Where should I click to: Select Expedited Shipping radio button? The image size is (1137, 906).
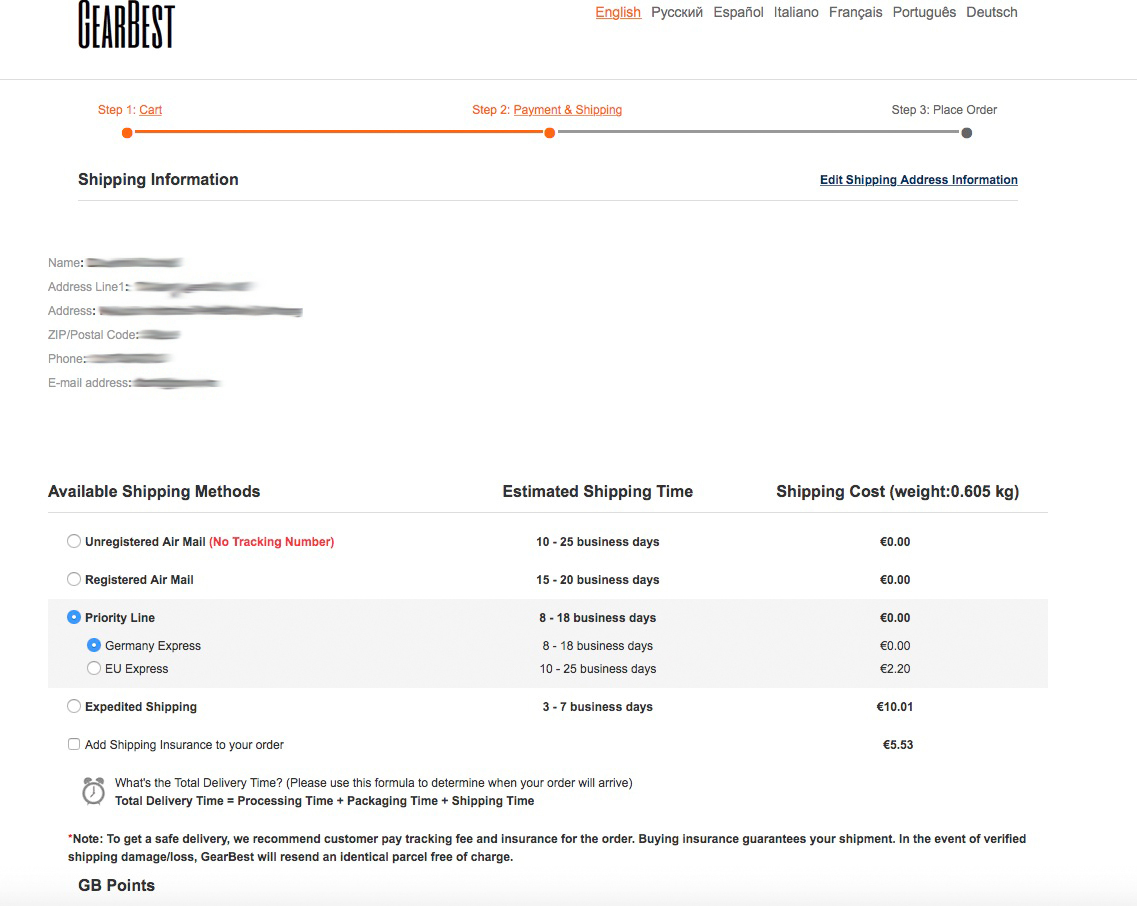click(x=74, y=706)
